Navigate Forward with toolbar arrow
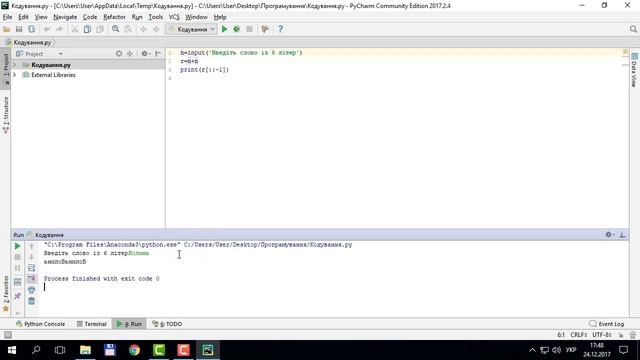This screenshot has width=640, height=360. coord(156,29)
